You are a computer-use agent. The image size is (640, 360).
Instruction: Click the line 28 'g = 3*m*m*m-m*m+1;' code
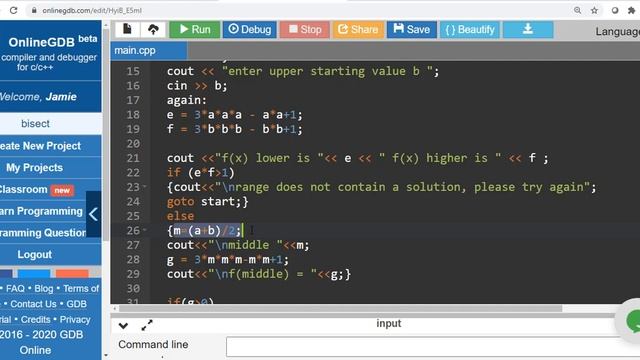point(228,260)
